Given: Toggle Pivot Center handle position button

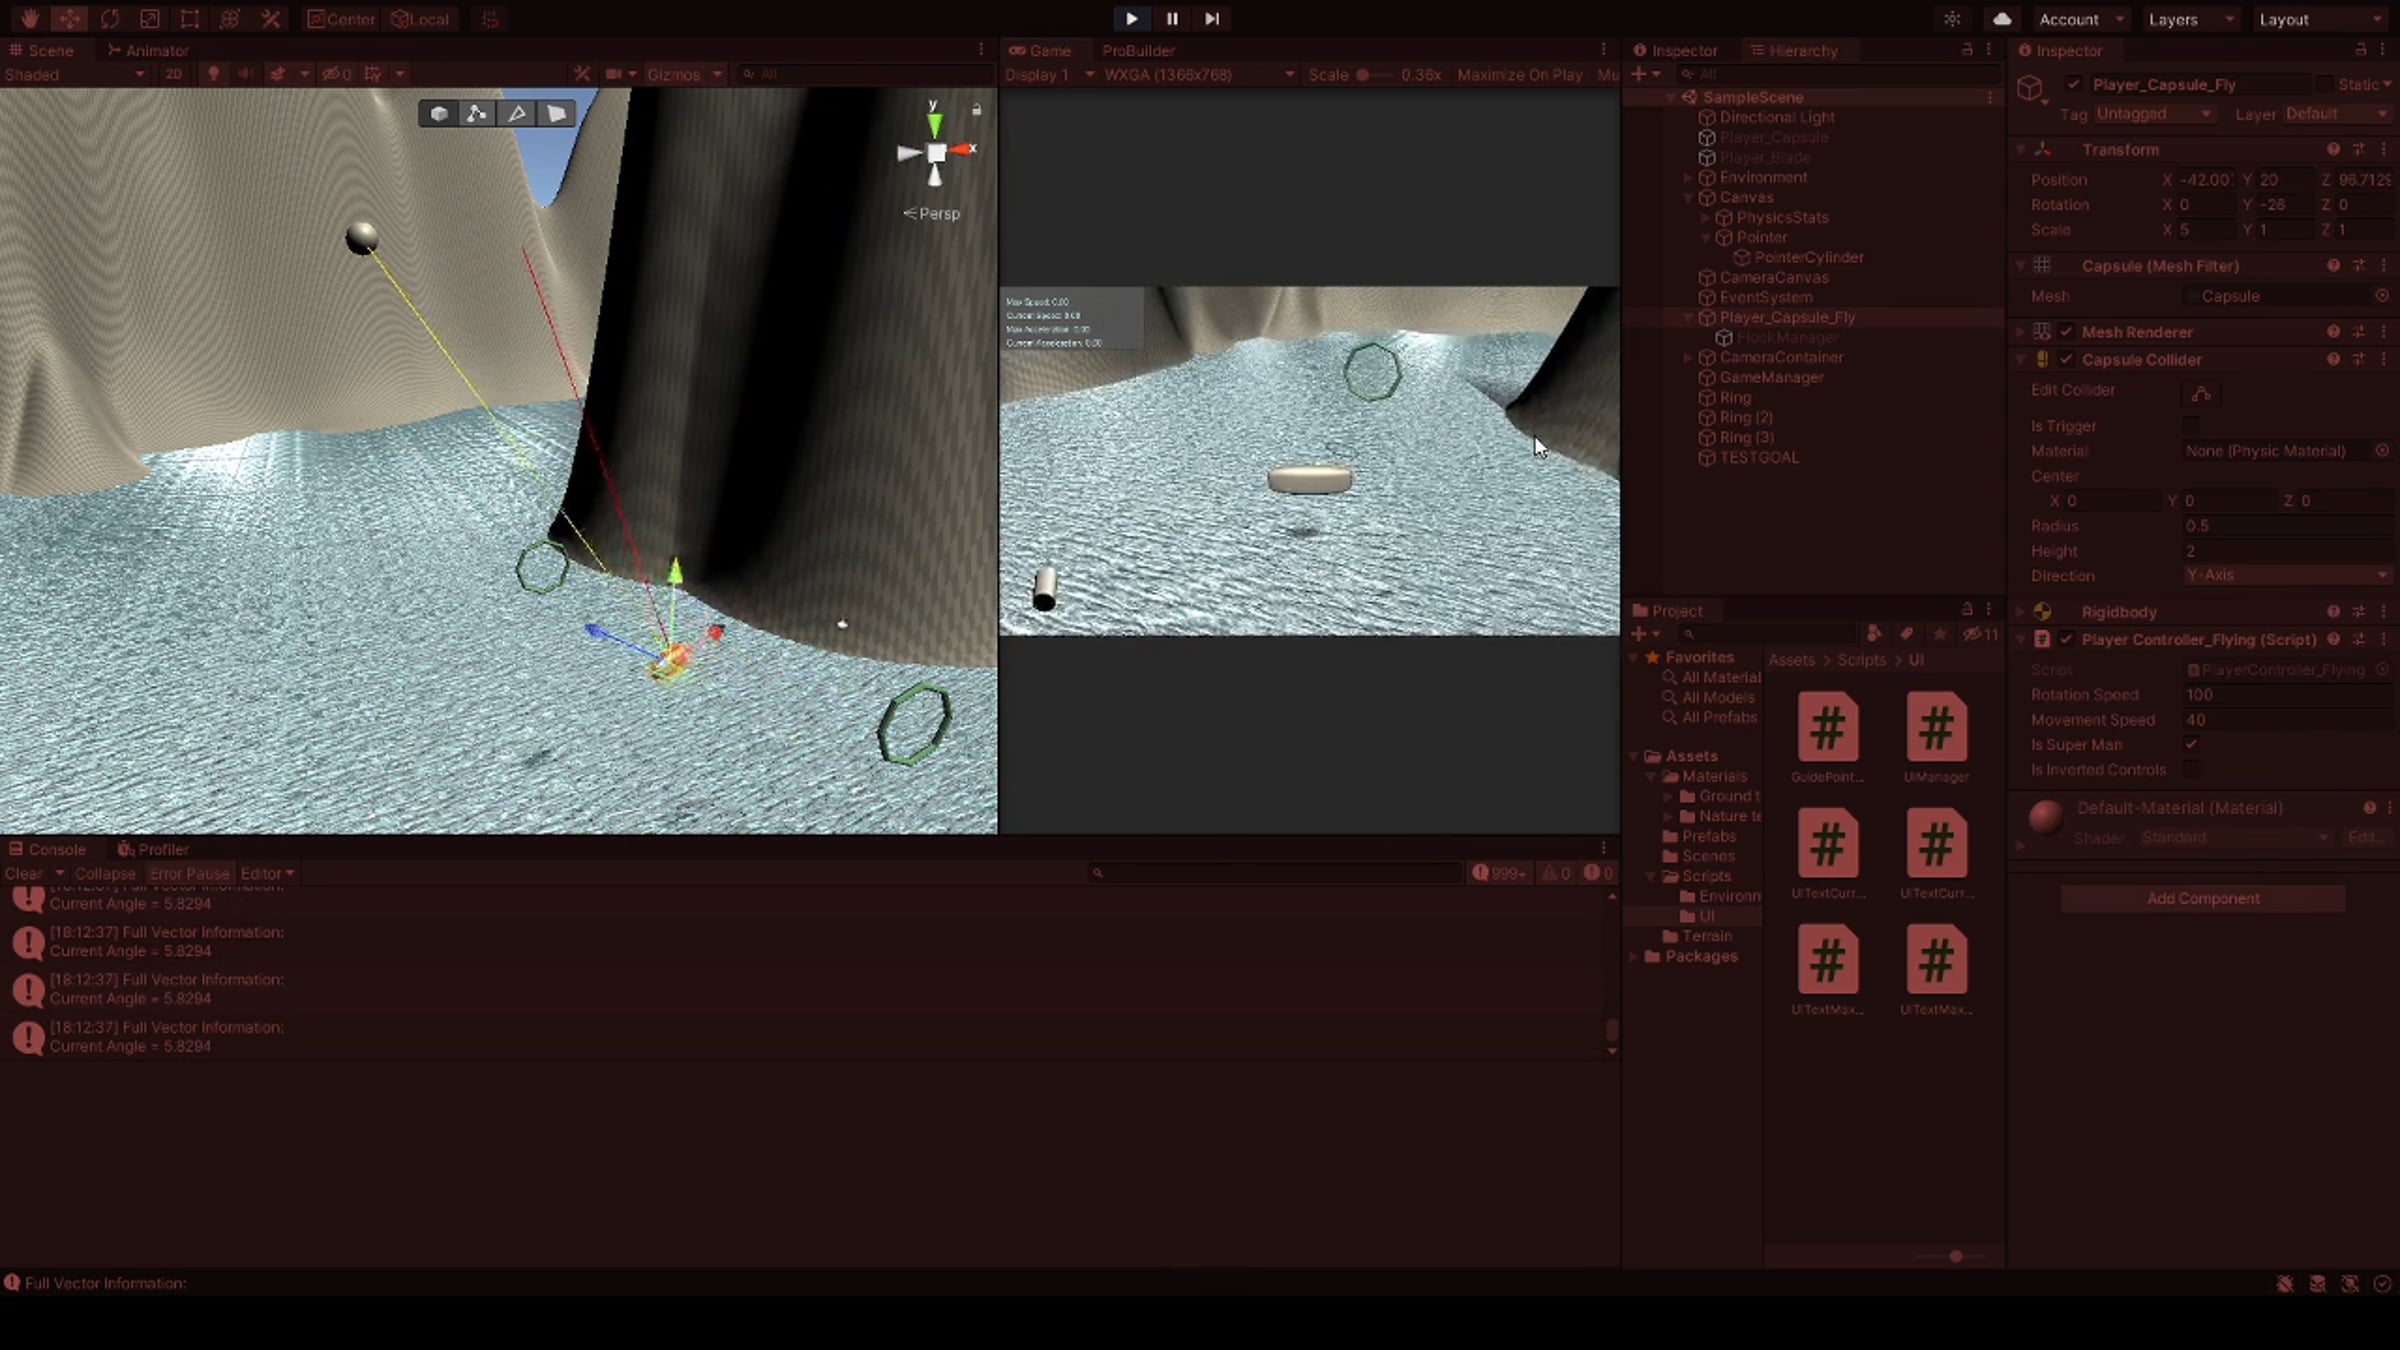Looking at the screenshot, I should (340, 19).
